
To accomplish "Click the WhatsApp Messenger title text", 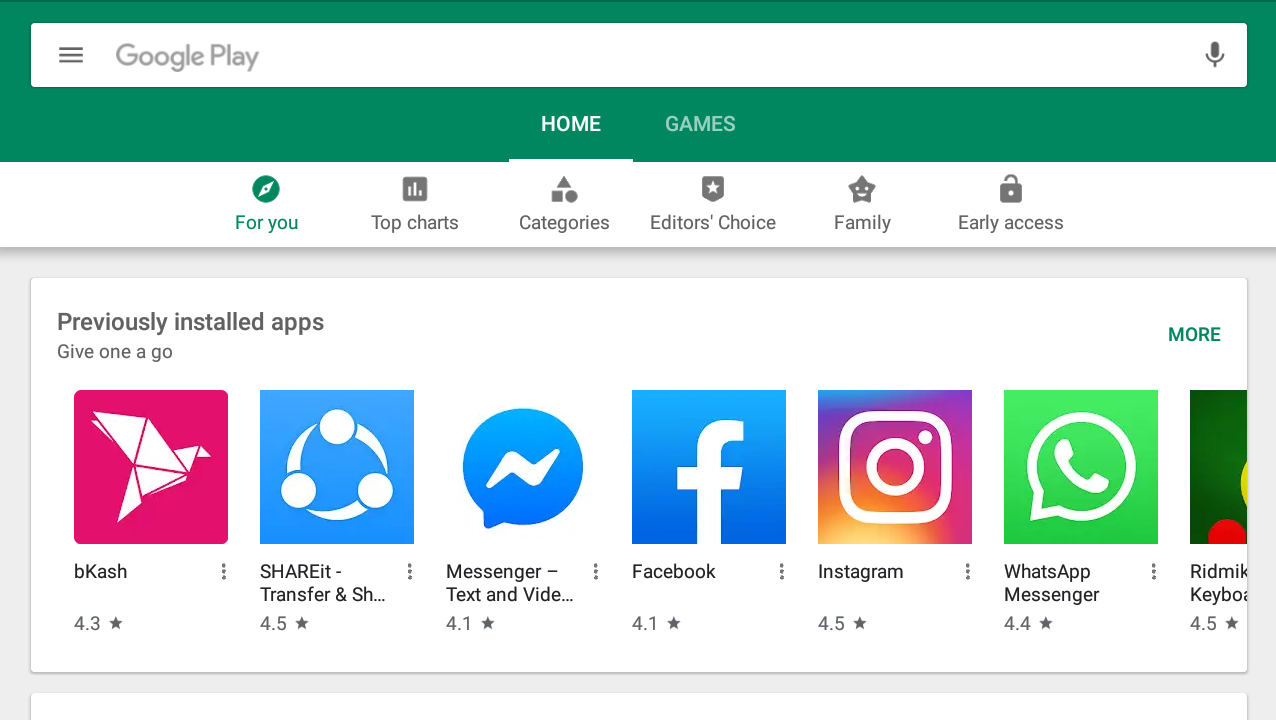I will [x=1052, y=583].
